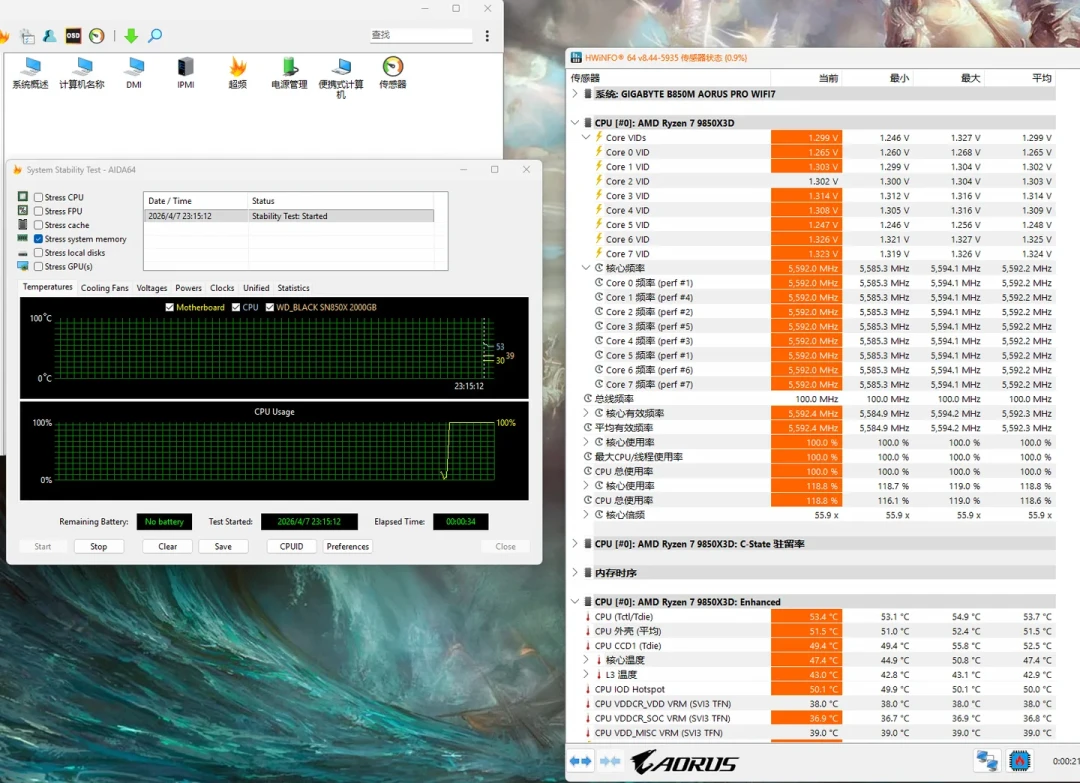Select the Stability Test: Started log row

[289, 216]
